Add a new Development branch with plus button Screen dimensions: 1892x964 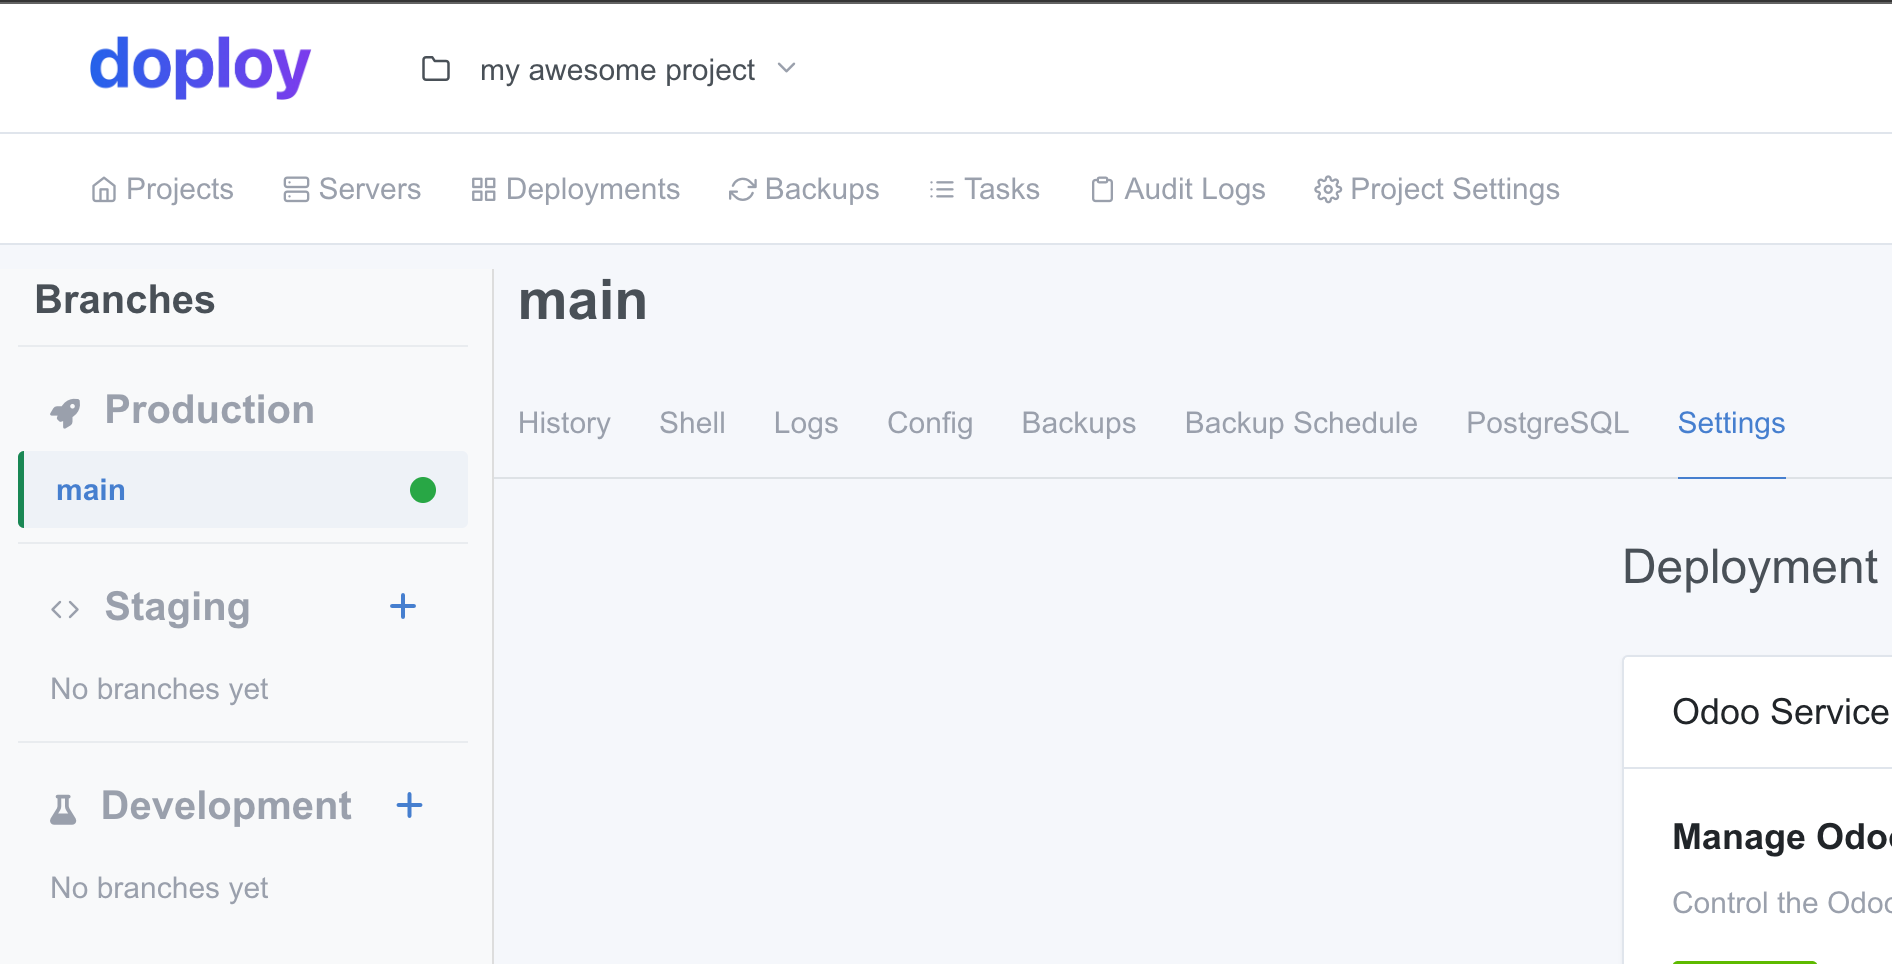[x=409, y=805]
